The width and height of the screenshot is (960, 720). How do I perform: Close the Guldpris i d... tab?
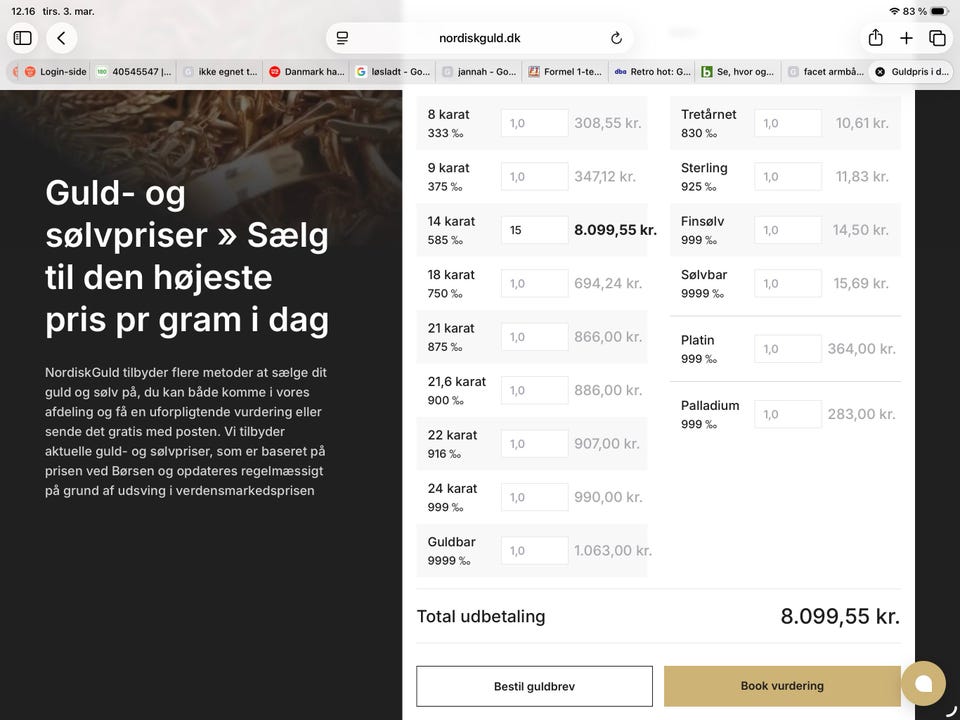click(x=880, y=72)
